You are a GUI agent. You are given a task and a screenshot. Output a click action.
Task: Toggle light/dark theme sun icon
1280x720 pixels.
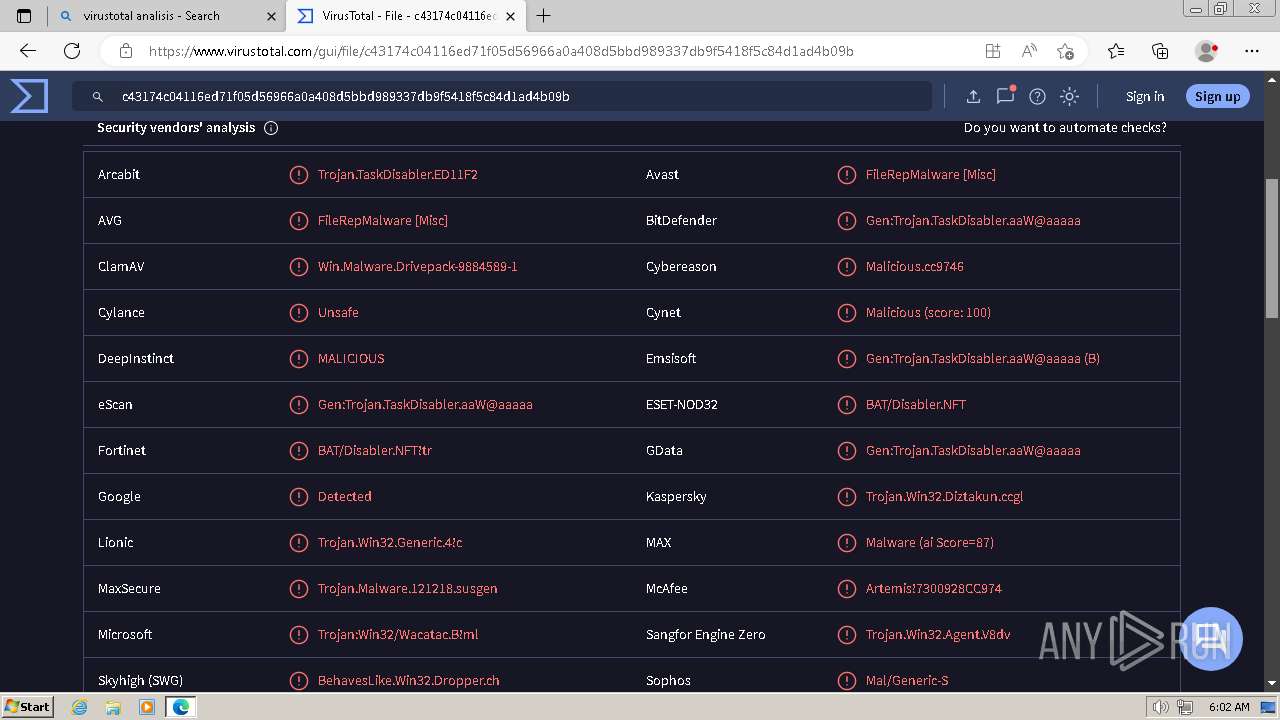(1069, 97)
